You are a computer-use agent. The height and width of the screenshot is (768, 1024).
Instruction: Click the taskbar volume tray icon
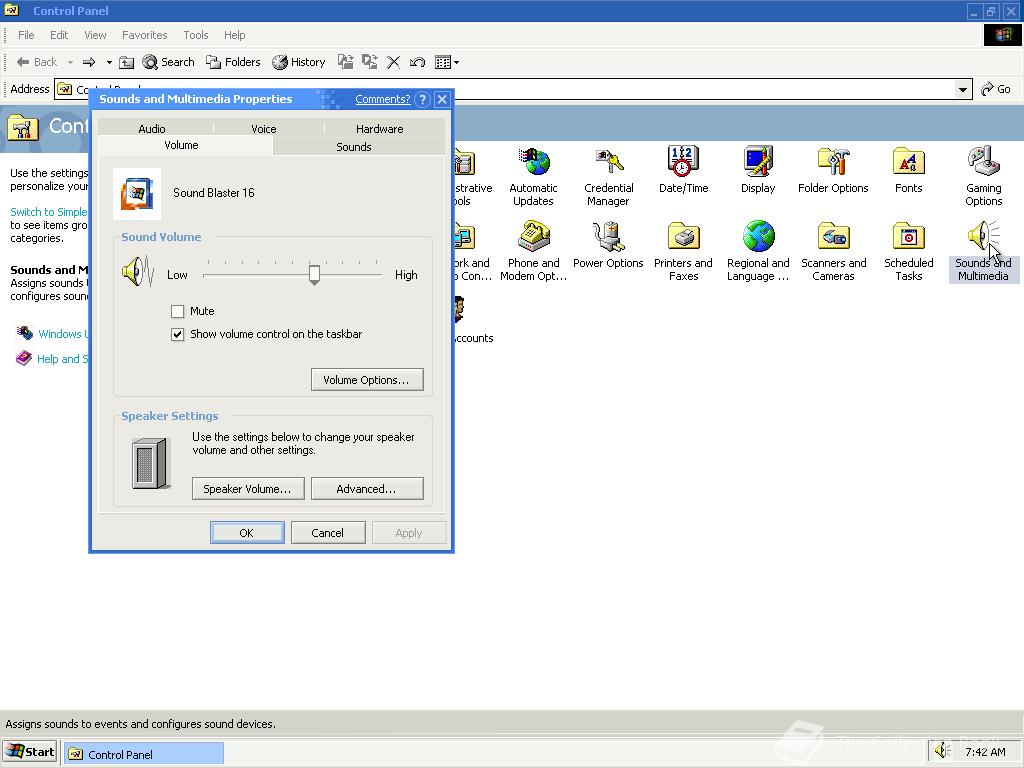tap(942, 751)
